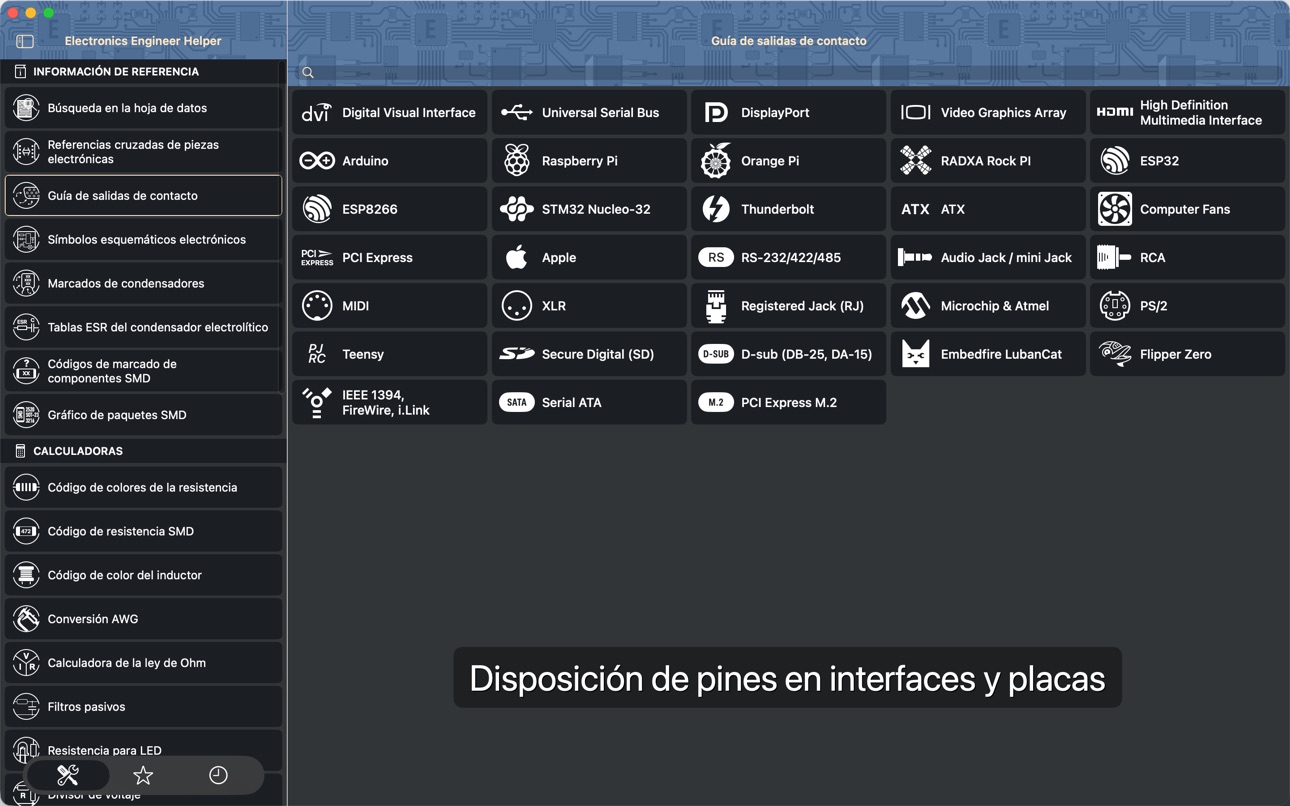
Task: Open Códigos de marcado de componentes SMD
Action: [144, 371]
